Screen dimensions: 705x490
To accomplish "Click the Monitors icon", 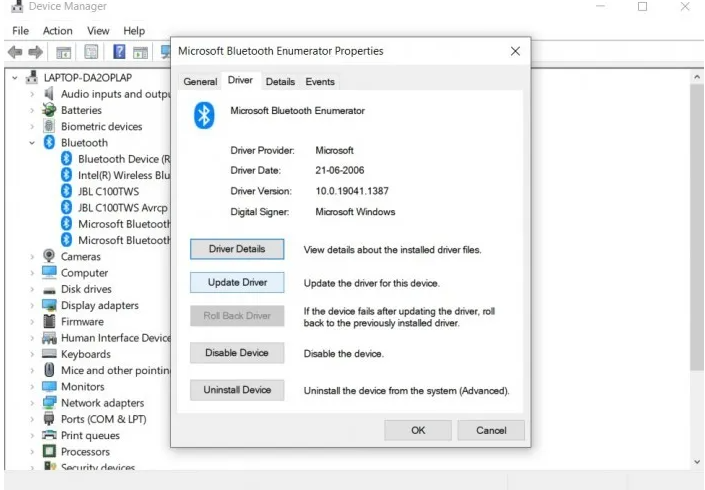I will 49,386.
